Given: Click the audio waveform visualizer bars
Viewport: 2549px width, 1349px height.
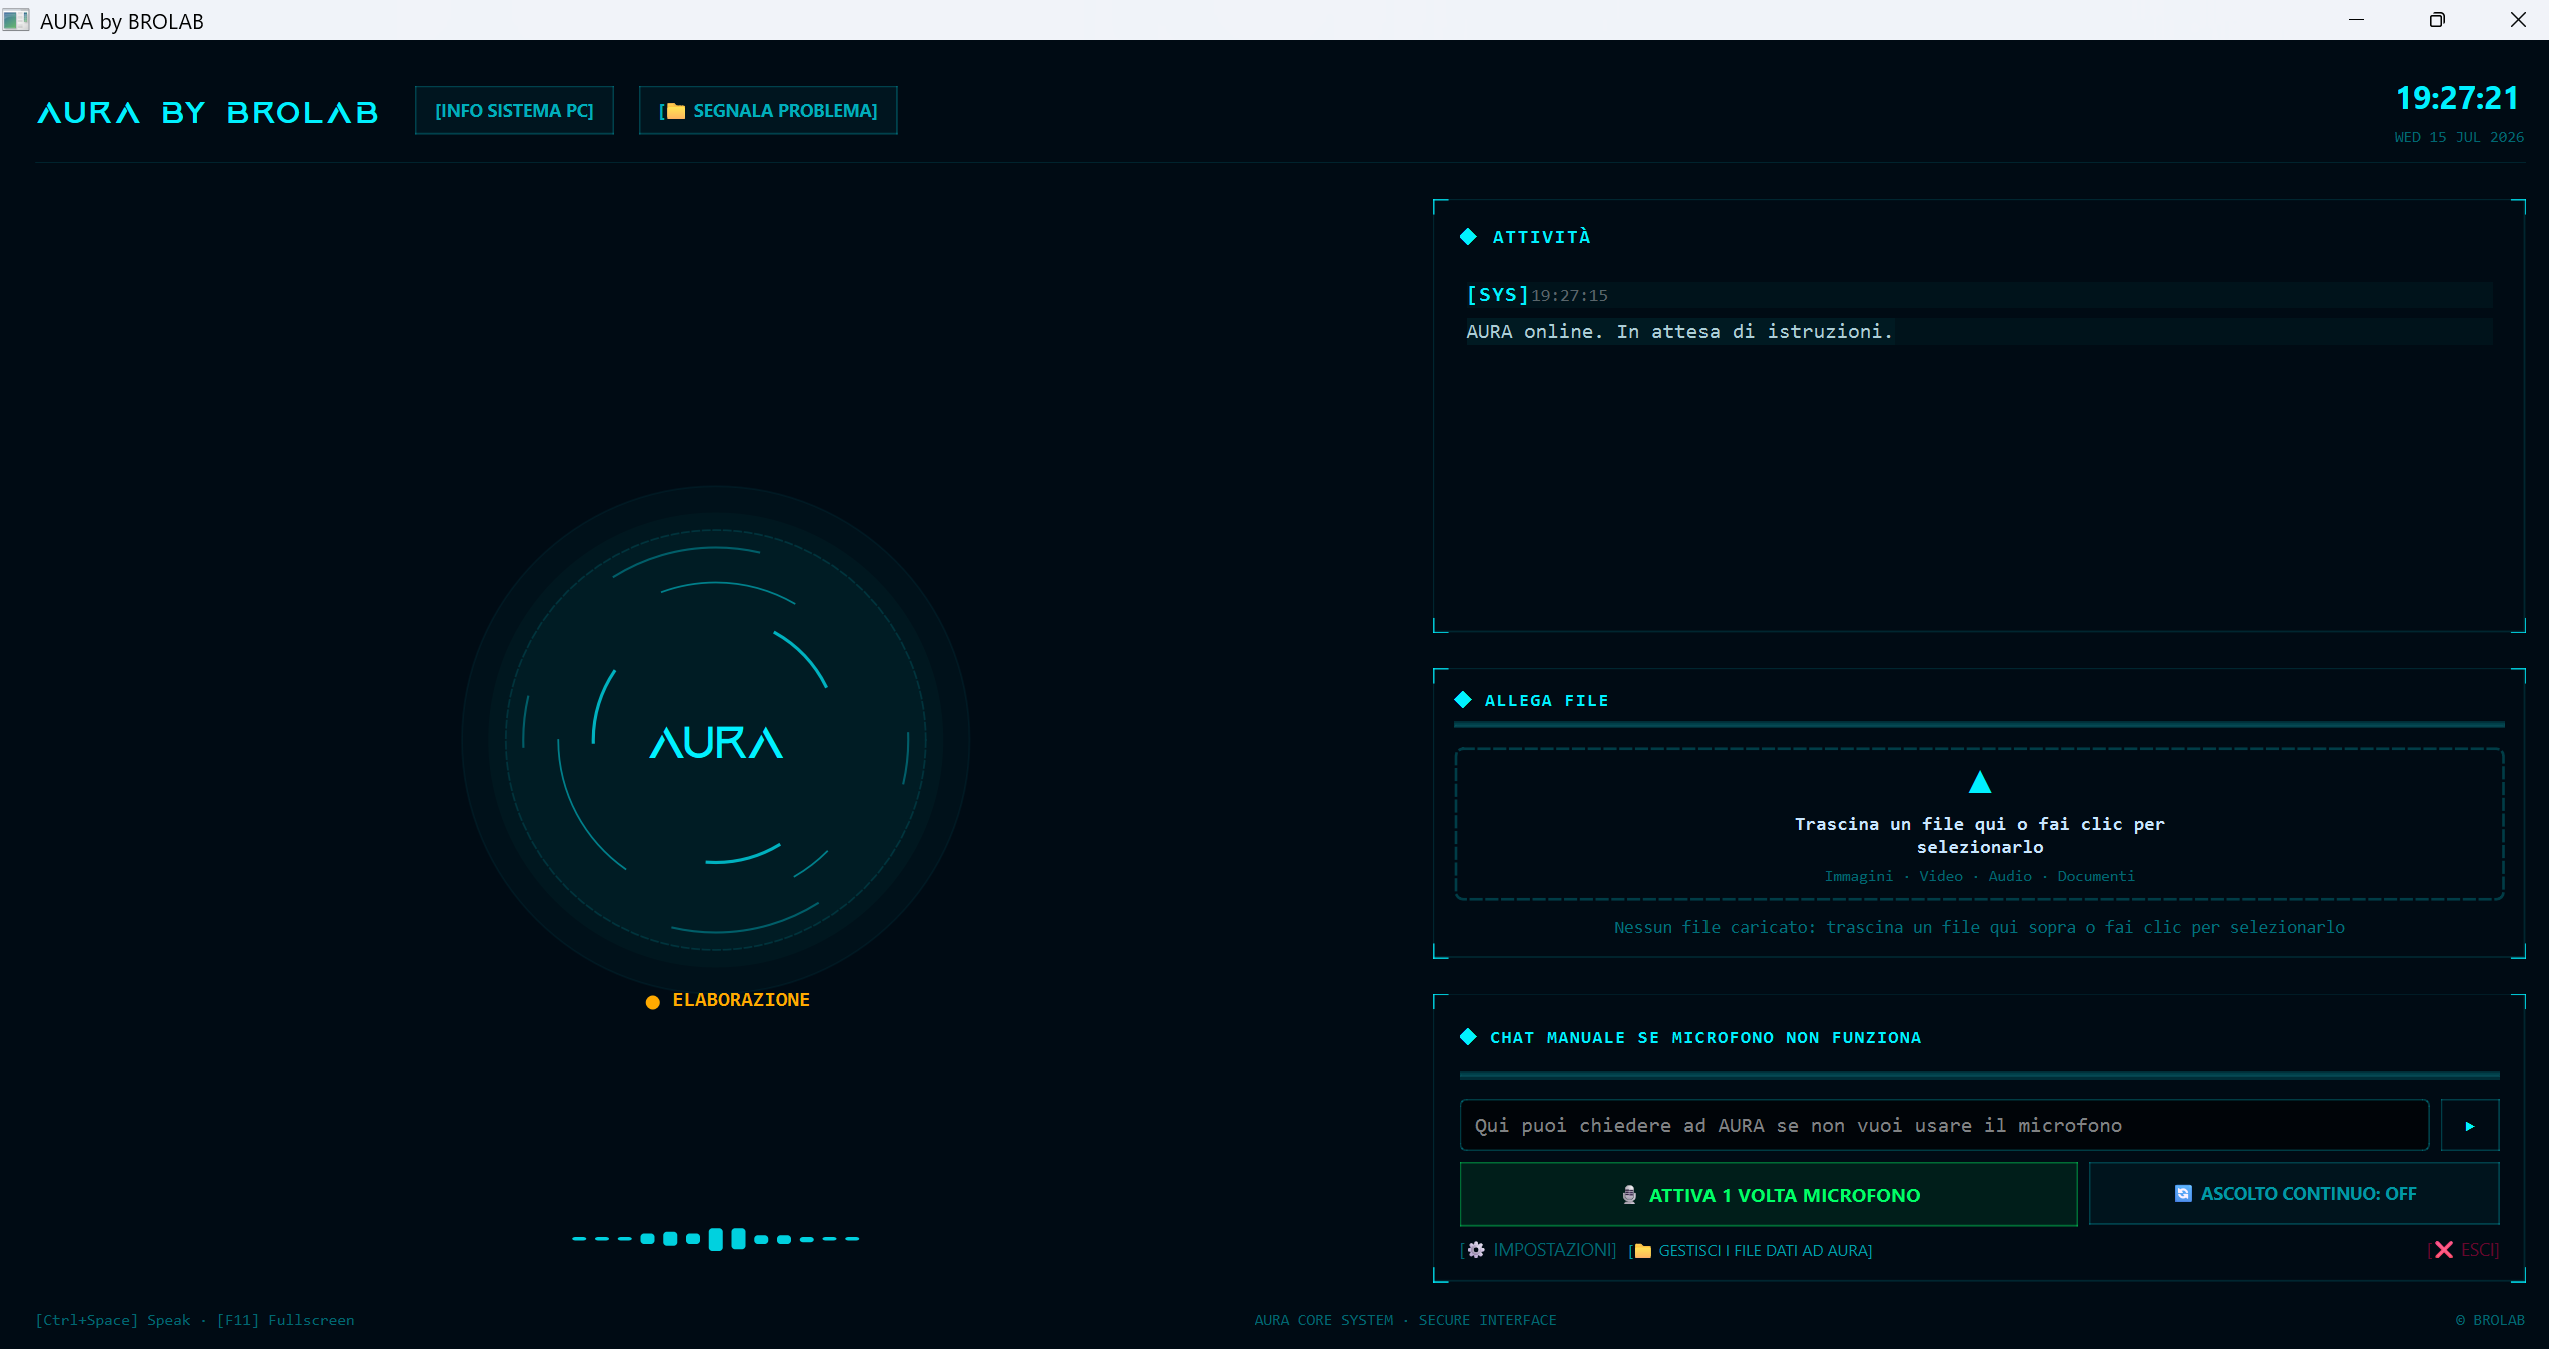Looking at the screenshot, I should 716,1239.
